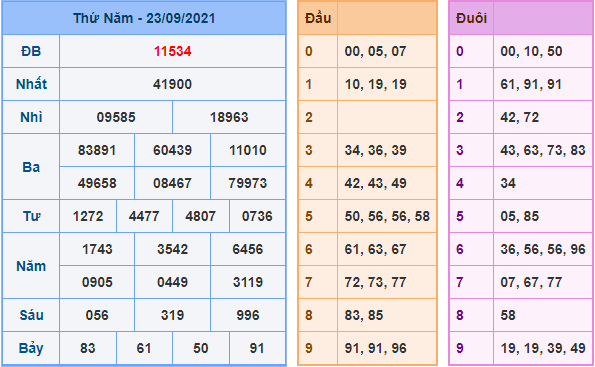
Task: Click the 'Bảy' row label
Action: coord(31,348)
